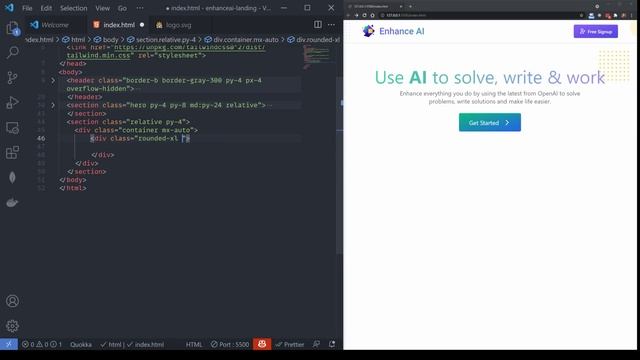Click the browser home button
640x360 pixels.
point(372,15)
